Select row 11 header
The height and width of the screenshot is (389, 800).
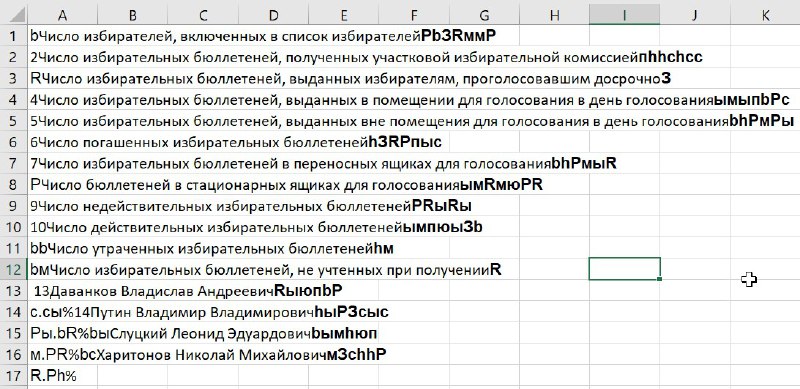click(x=13, y=248)
